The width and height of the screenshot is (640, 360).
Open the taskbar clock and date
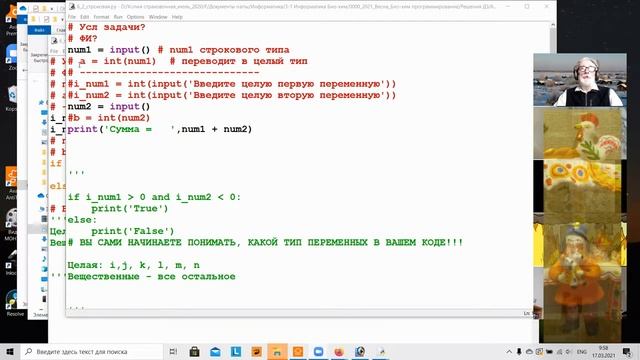pos(603,351)
